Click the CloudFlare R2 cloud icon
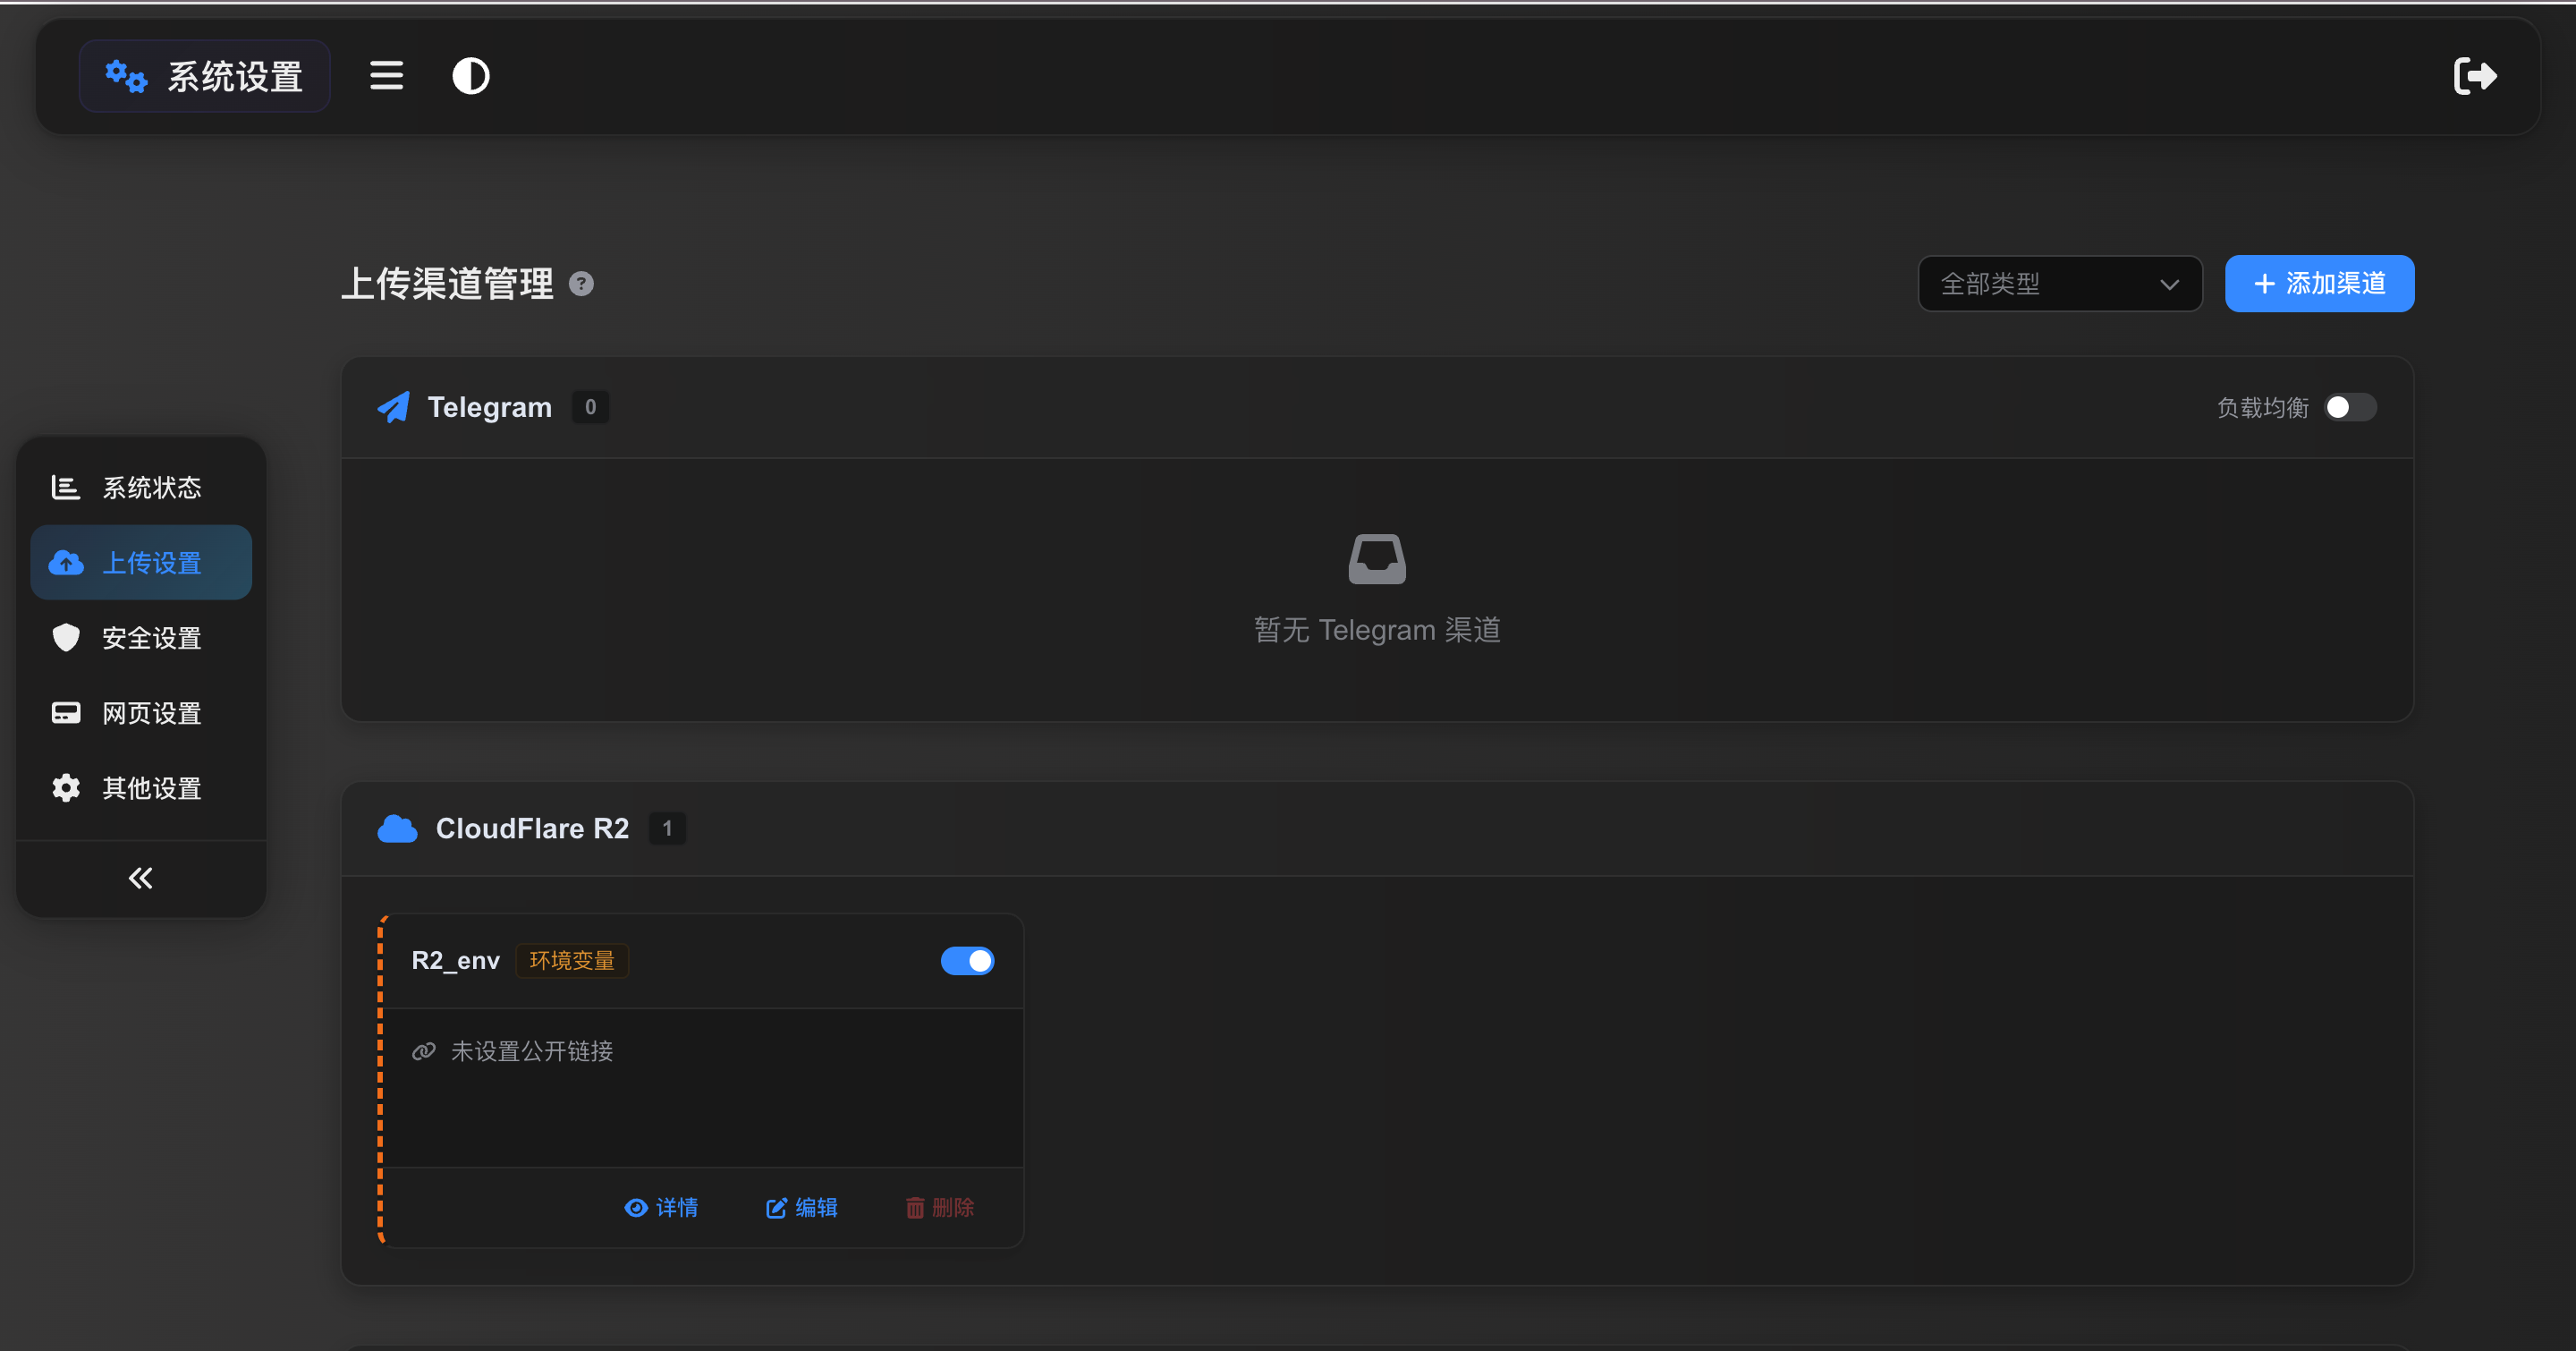 [397, 828]
